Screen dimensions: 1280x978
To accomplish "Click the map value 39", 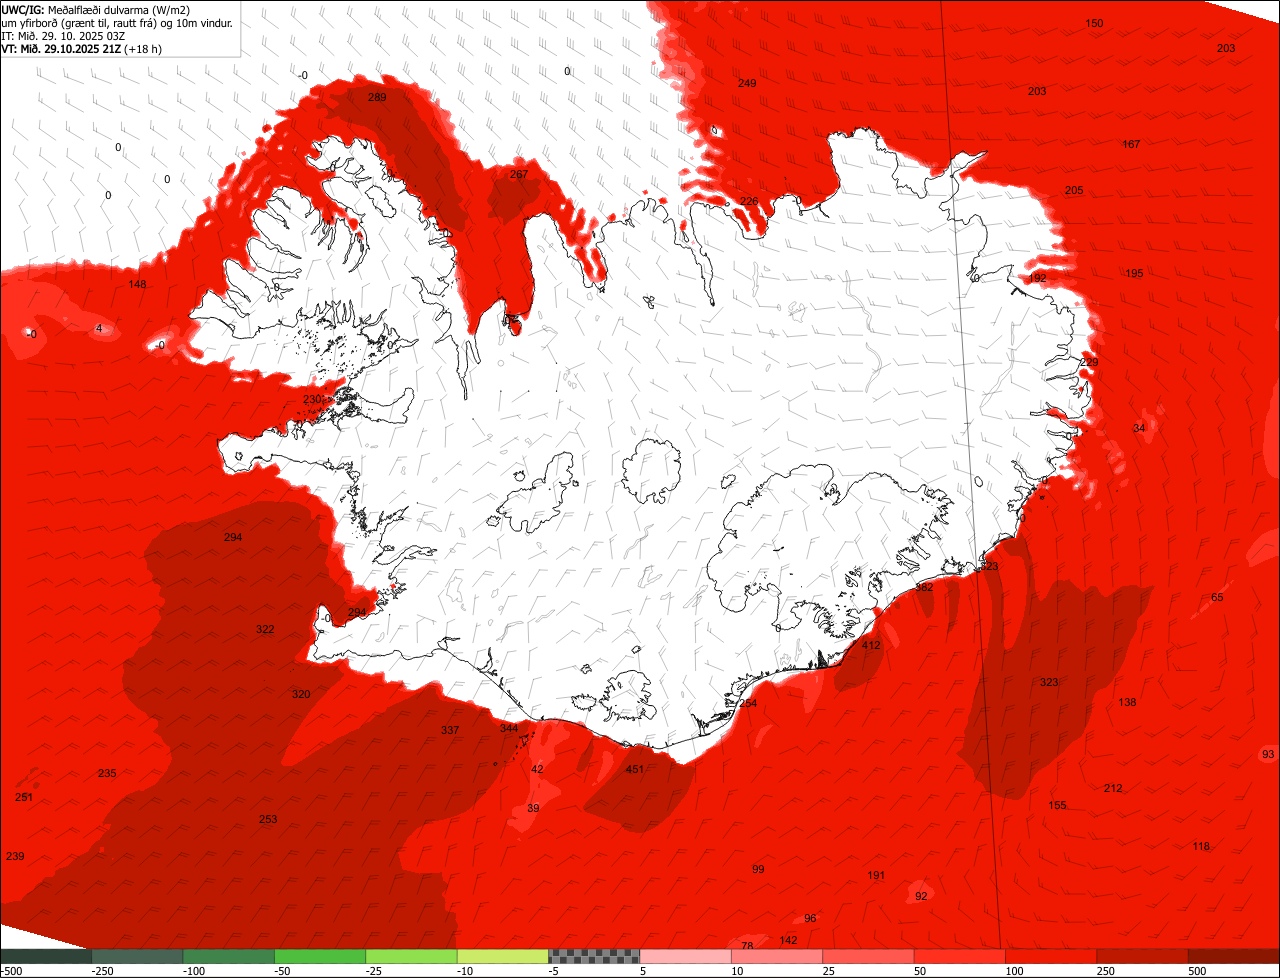I will click(533, 808).
